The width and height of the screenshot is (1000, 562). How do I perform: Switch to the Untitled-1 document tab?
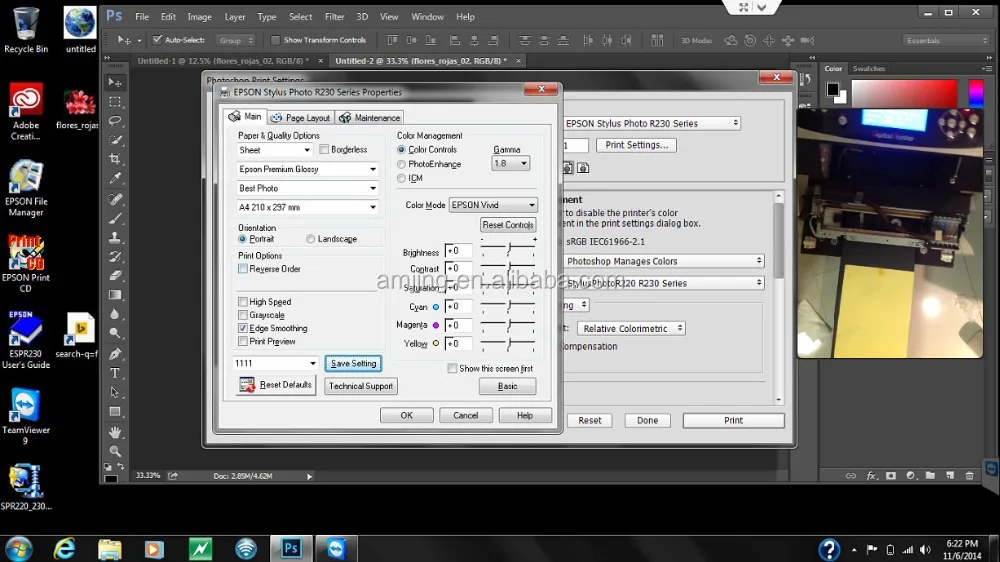pyautogui.click(x=223, y=61)
